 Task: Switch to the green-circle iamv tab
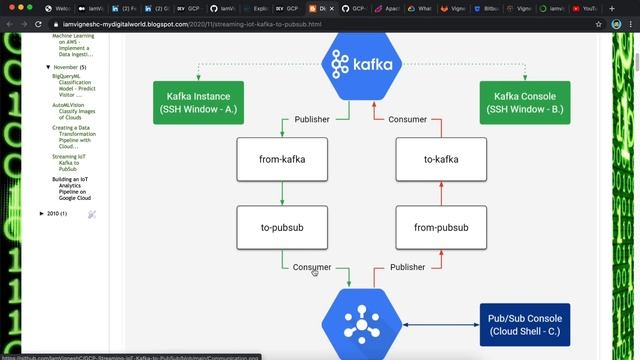point(551,9)
